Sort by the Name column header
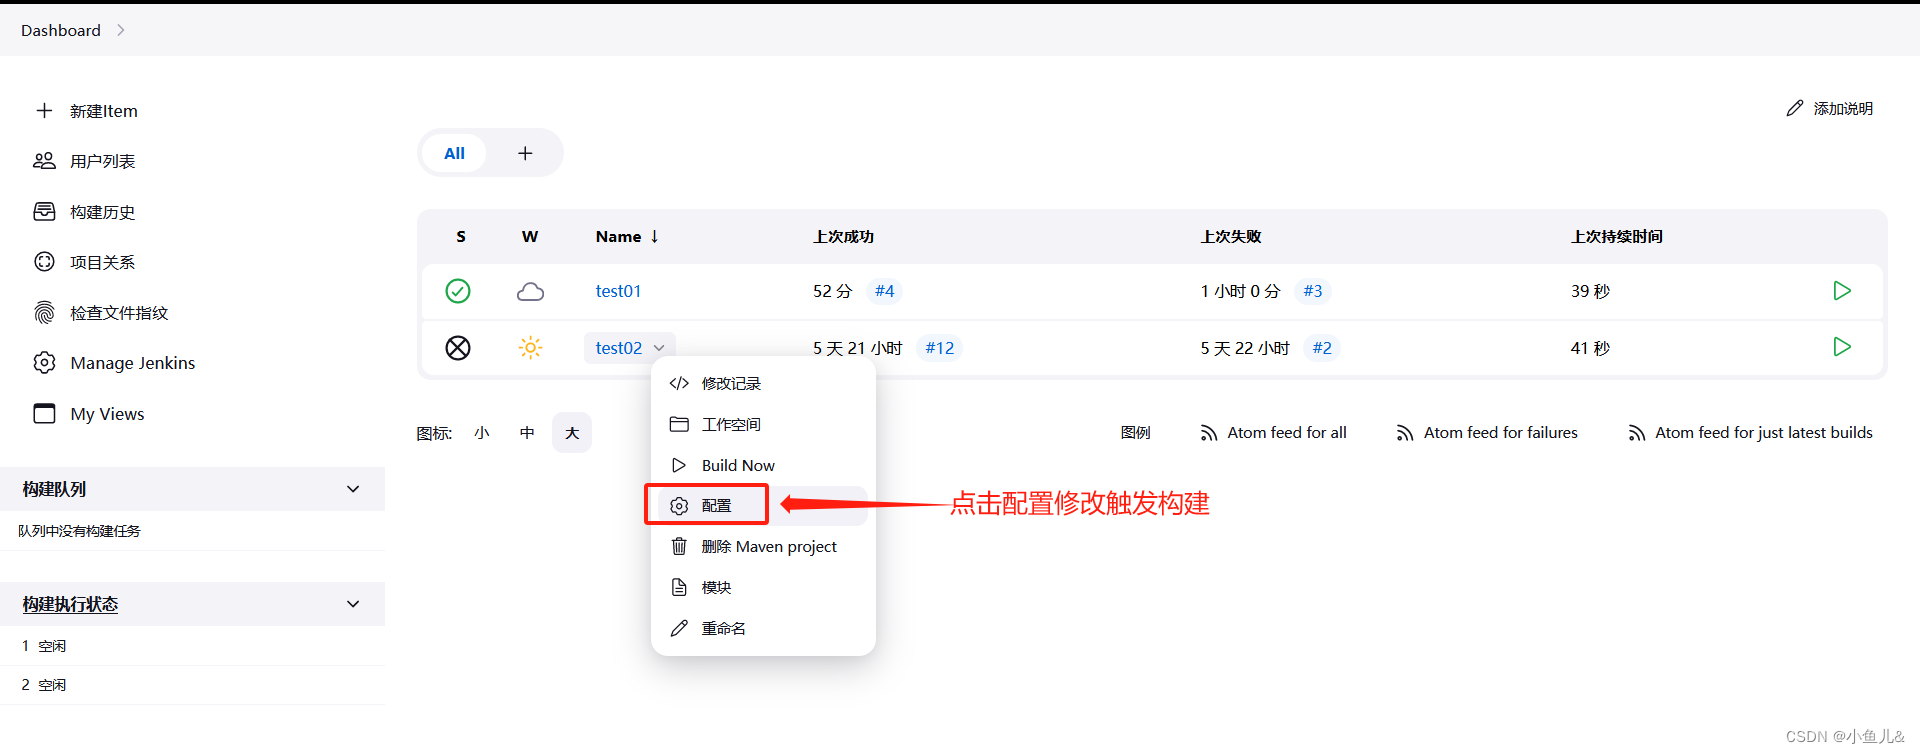The height and width of the screenshot is (754, 1920). (x=627, y=236)
